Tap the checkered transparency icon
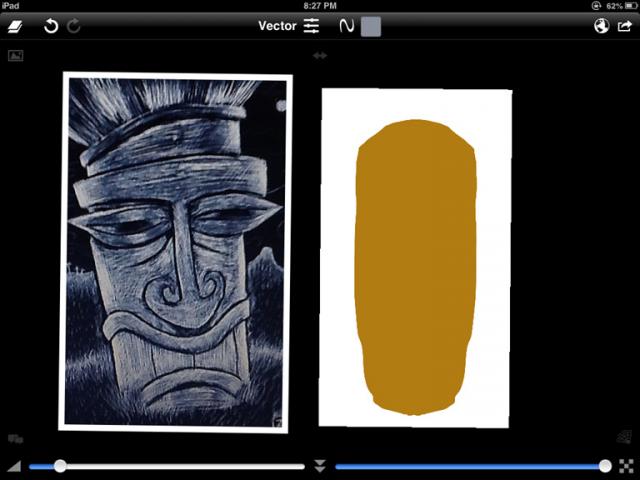640x480 pixels. point(626,466)
